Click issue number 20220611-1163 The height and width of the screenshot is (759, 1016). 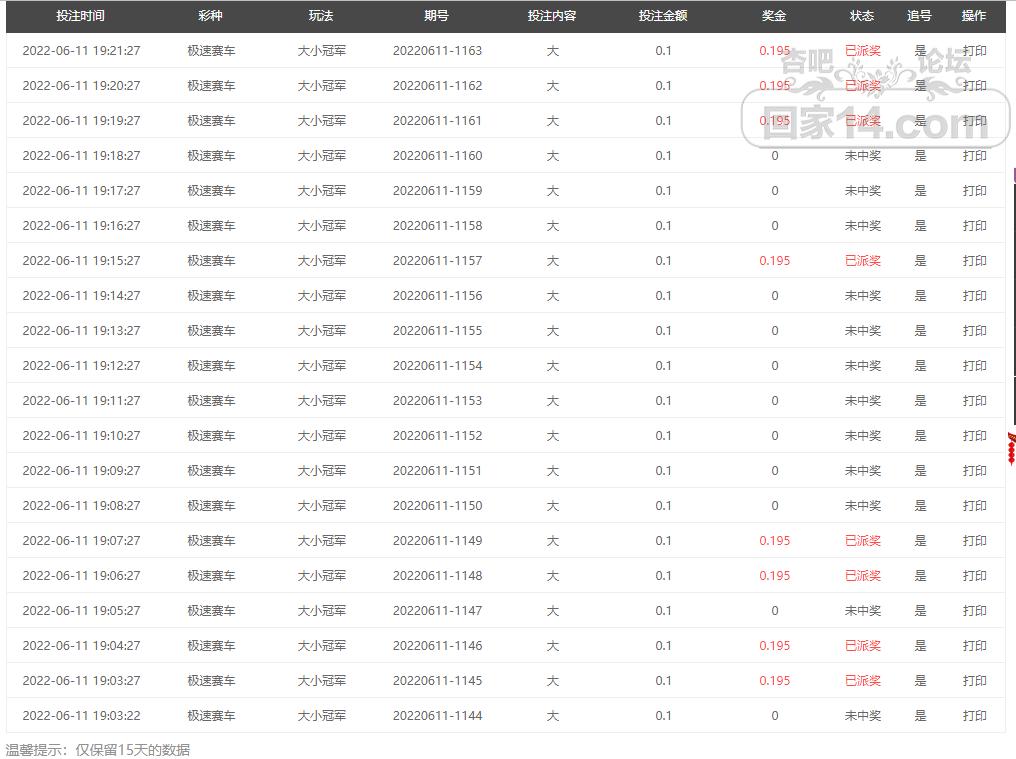[437, 51]
